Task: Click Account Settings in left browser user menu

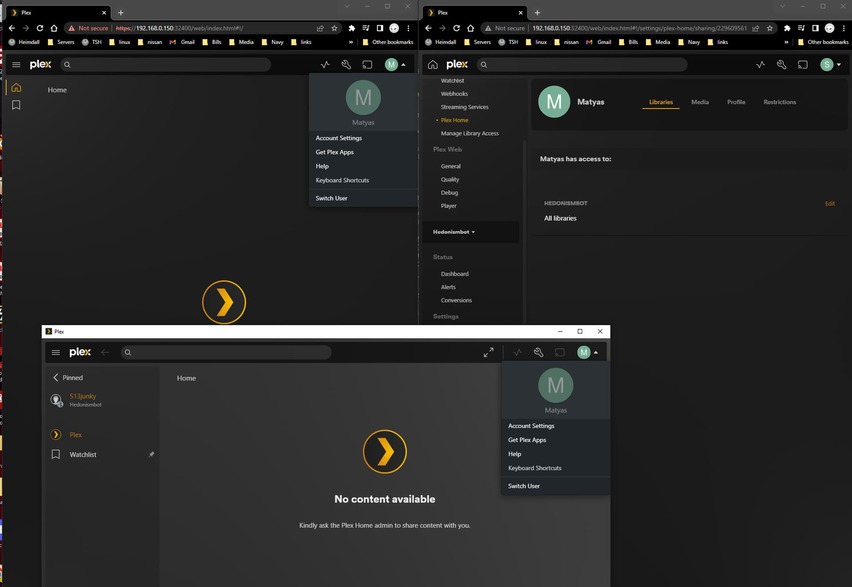Action: [x=339, y=138]
